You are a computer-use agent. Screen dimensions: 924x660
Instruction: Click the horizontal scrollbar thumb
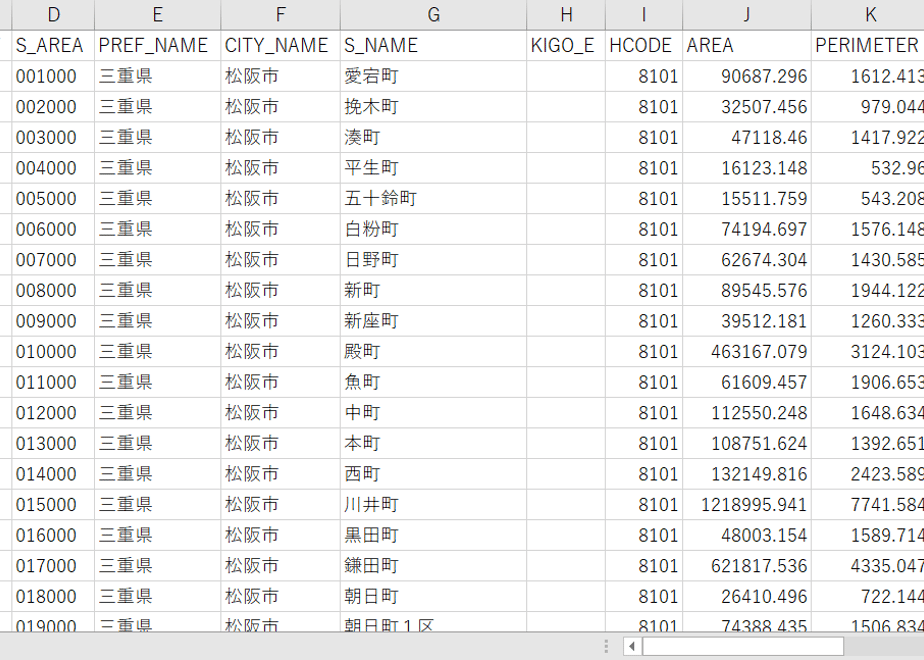pos(742,646)
